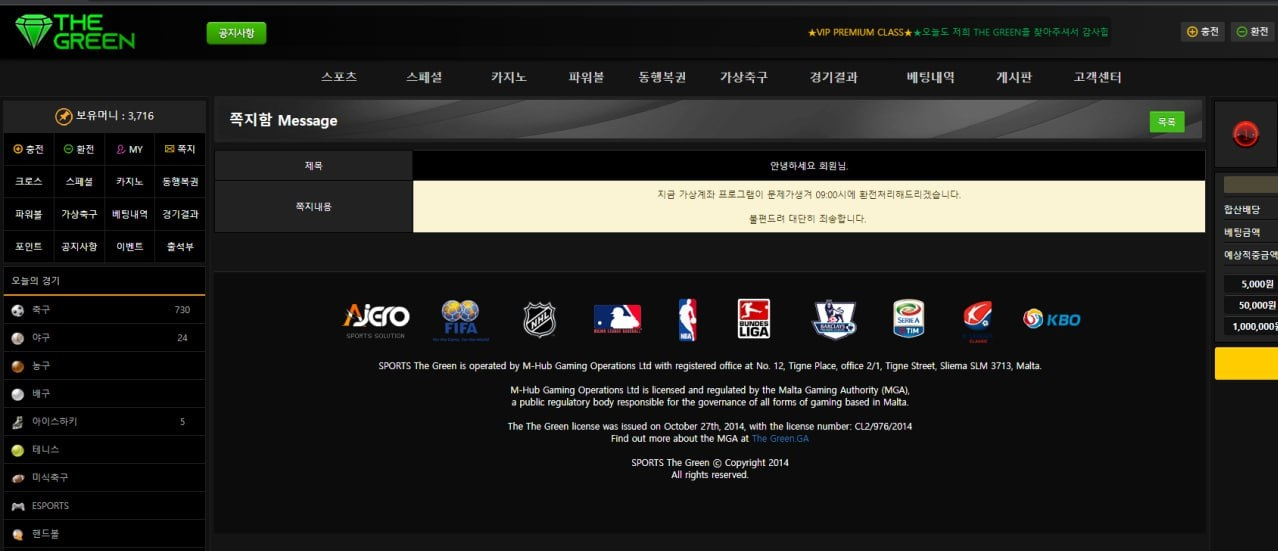Open the 스포츠 menu in navigation bar
Image resolution: width=1278 pixels, height=551 pixels.
click(x=339, y=77)
